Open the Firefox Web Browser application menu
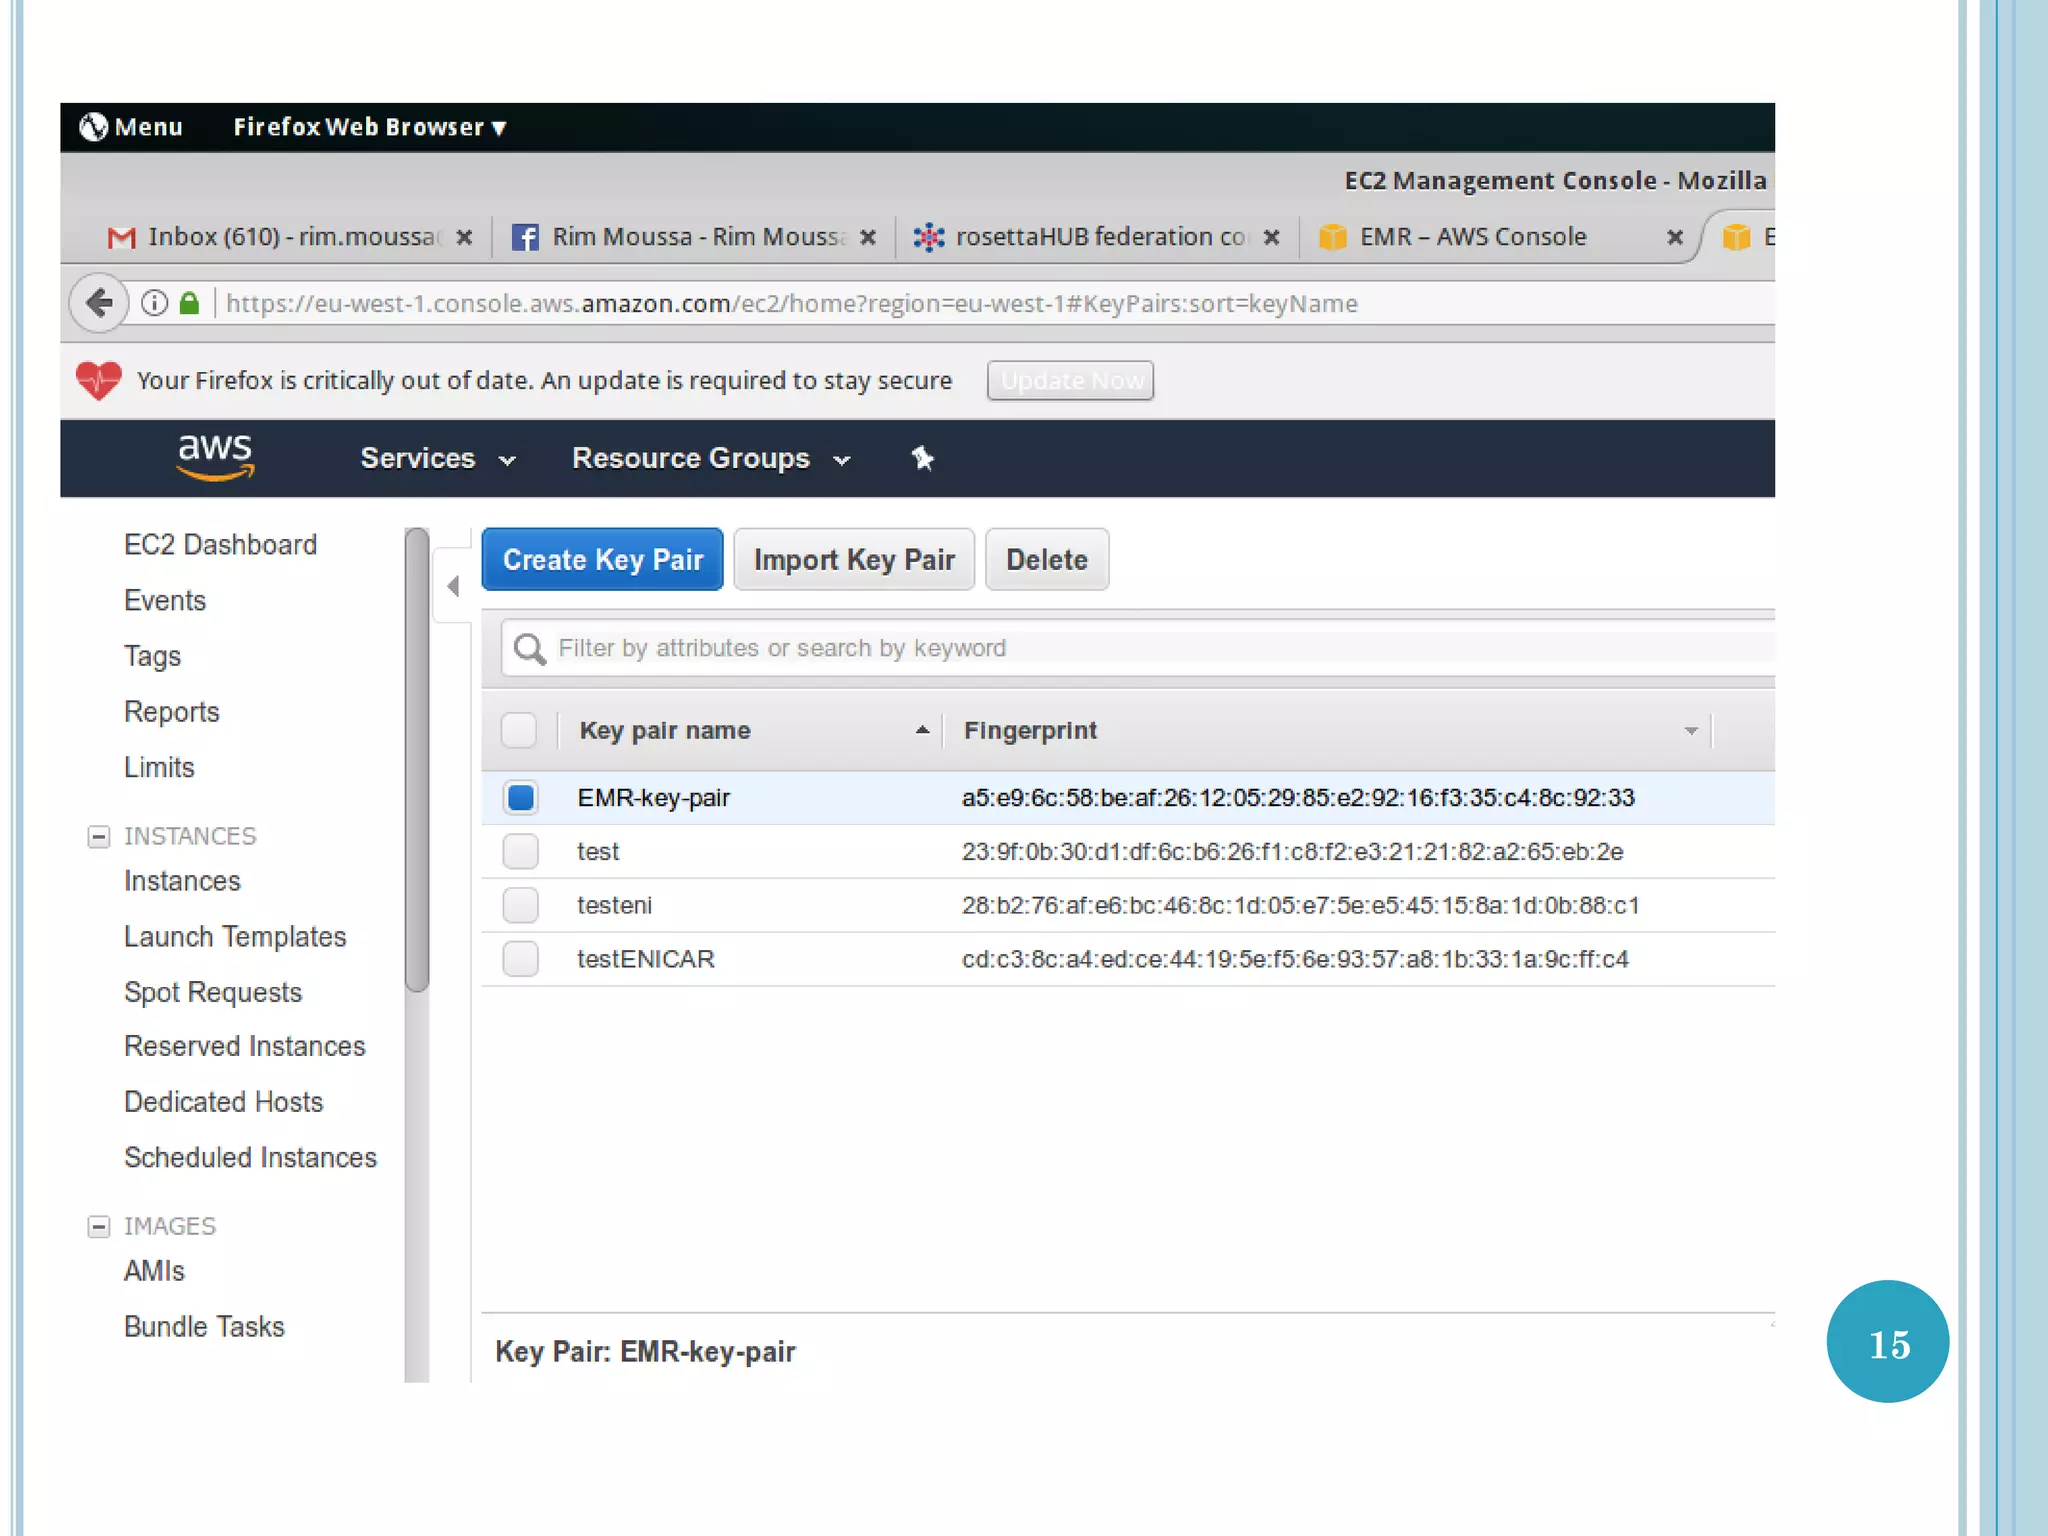The height and width of the screenshot is (1536, 2048). click(x=369, y=127)
